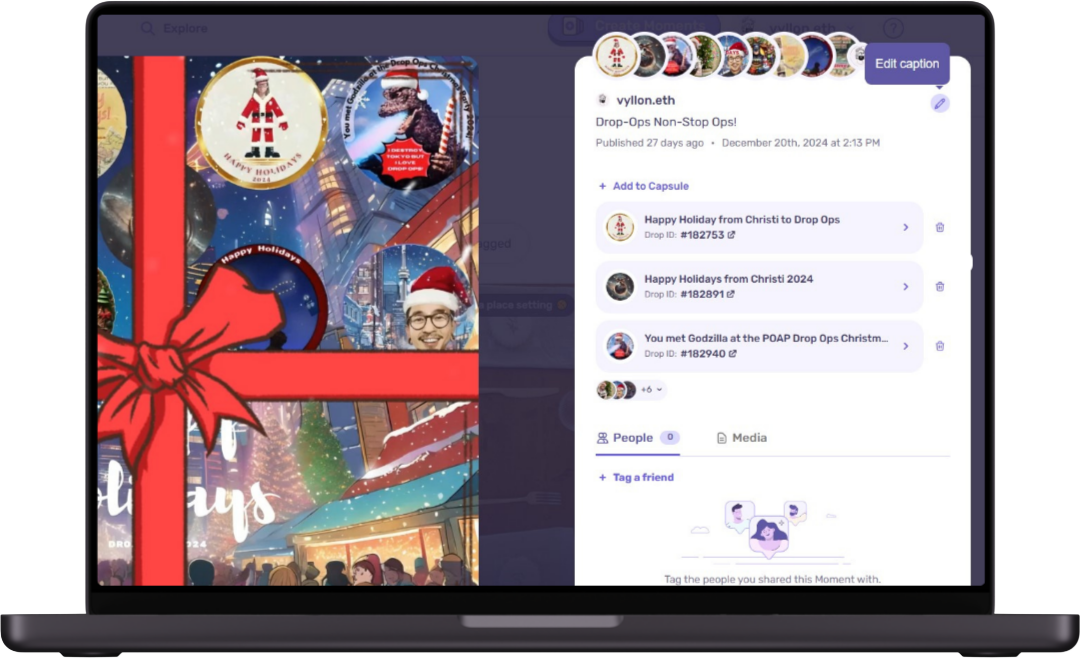This screenshot has height=659, width=1080.
Task: Click the pencil Edit caption icon
Action: [939, 103]
